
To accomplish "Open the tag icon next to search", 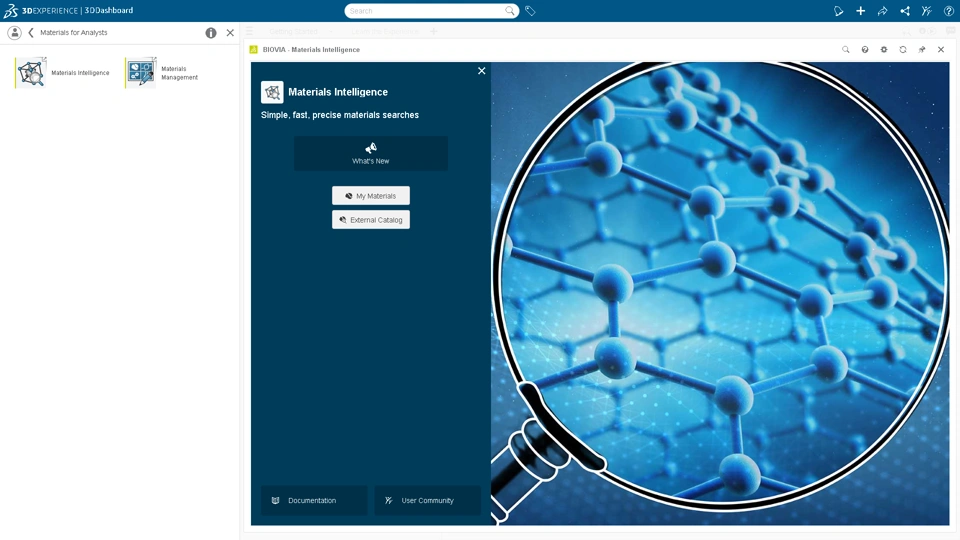I will point(530,11).
